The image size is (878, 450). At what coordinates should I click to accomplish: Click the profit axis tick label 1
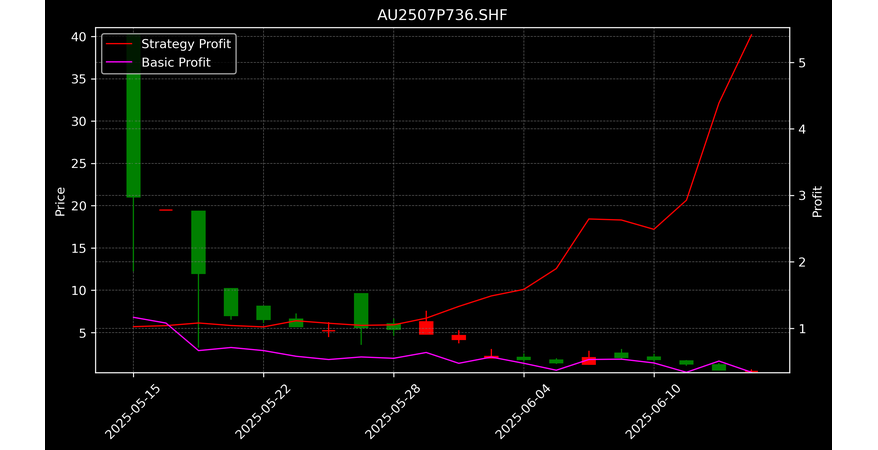802,329
